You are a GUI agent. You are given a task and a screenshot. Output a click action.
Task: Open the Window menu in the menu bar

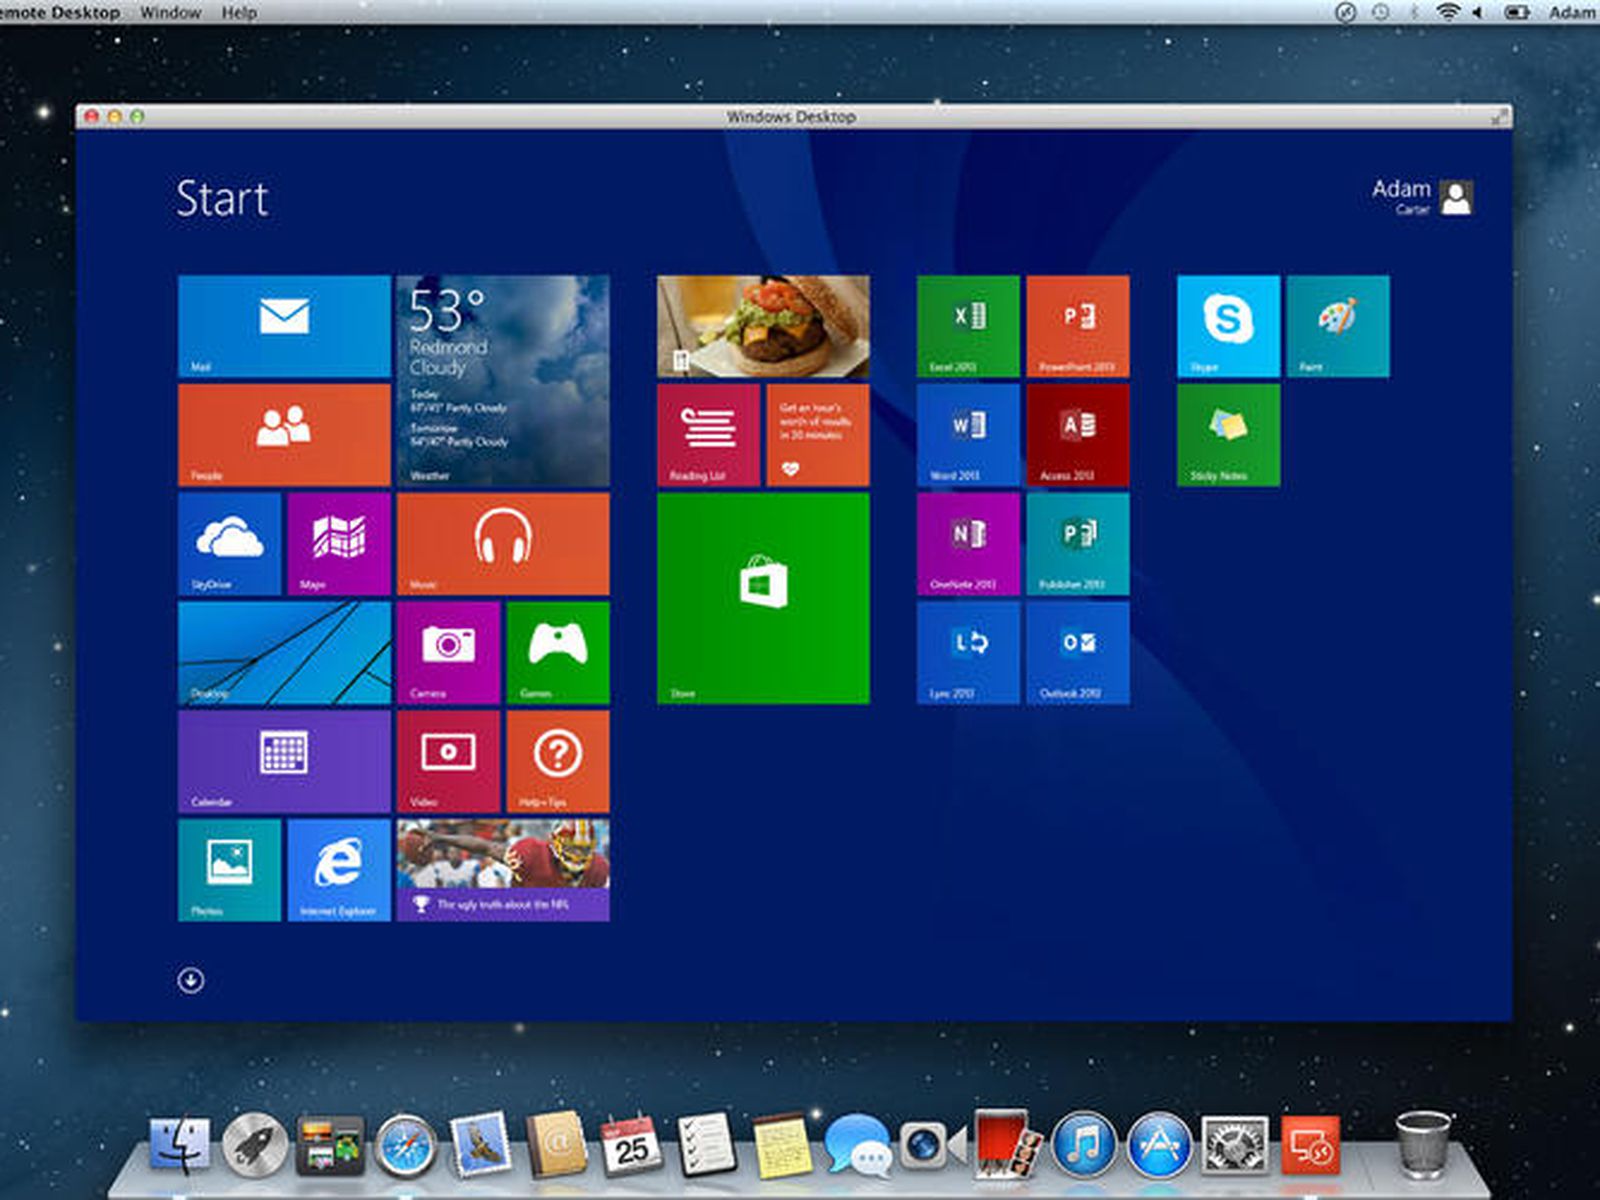coord(170,12)
